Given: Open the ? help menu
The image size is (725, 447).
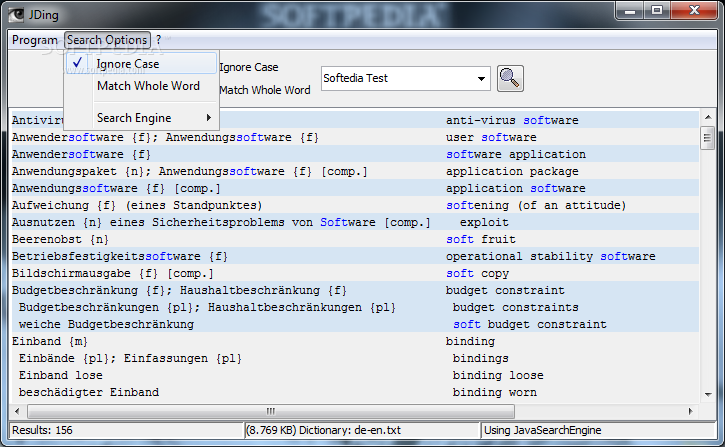Looking at the screenshot, I should pos(159,40).
